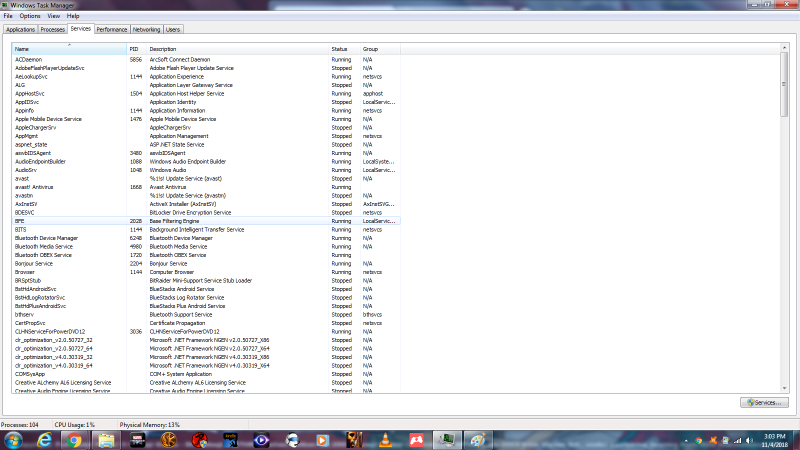Screen dimensions: 800x450
Task: Open the View menu
Action: 54,16
